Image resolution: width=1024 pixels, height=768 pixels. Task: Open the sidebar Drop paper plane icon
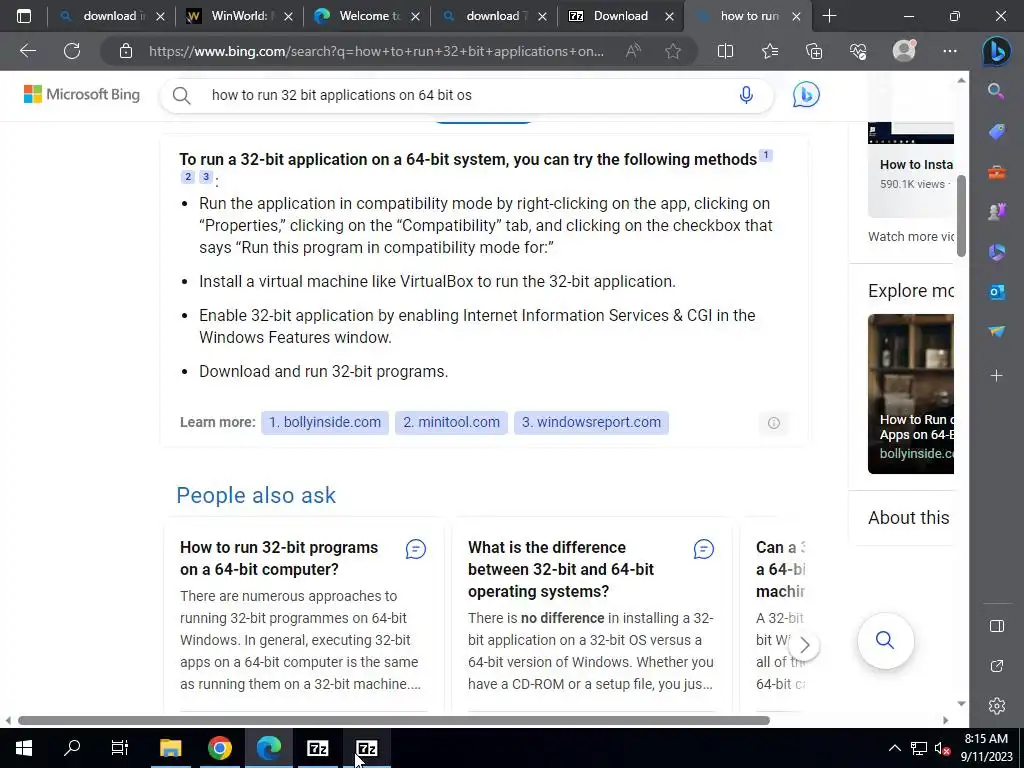(x=996, y=332)
